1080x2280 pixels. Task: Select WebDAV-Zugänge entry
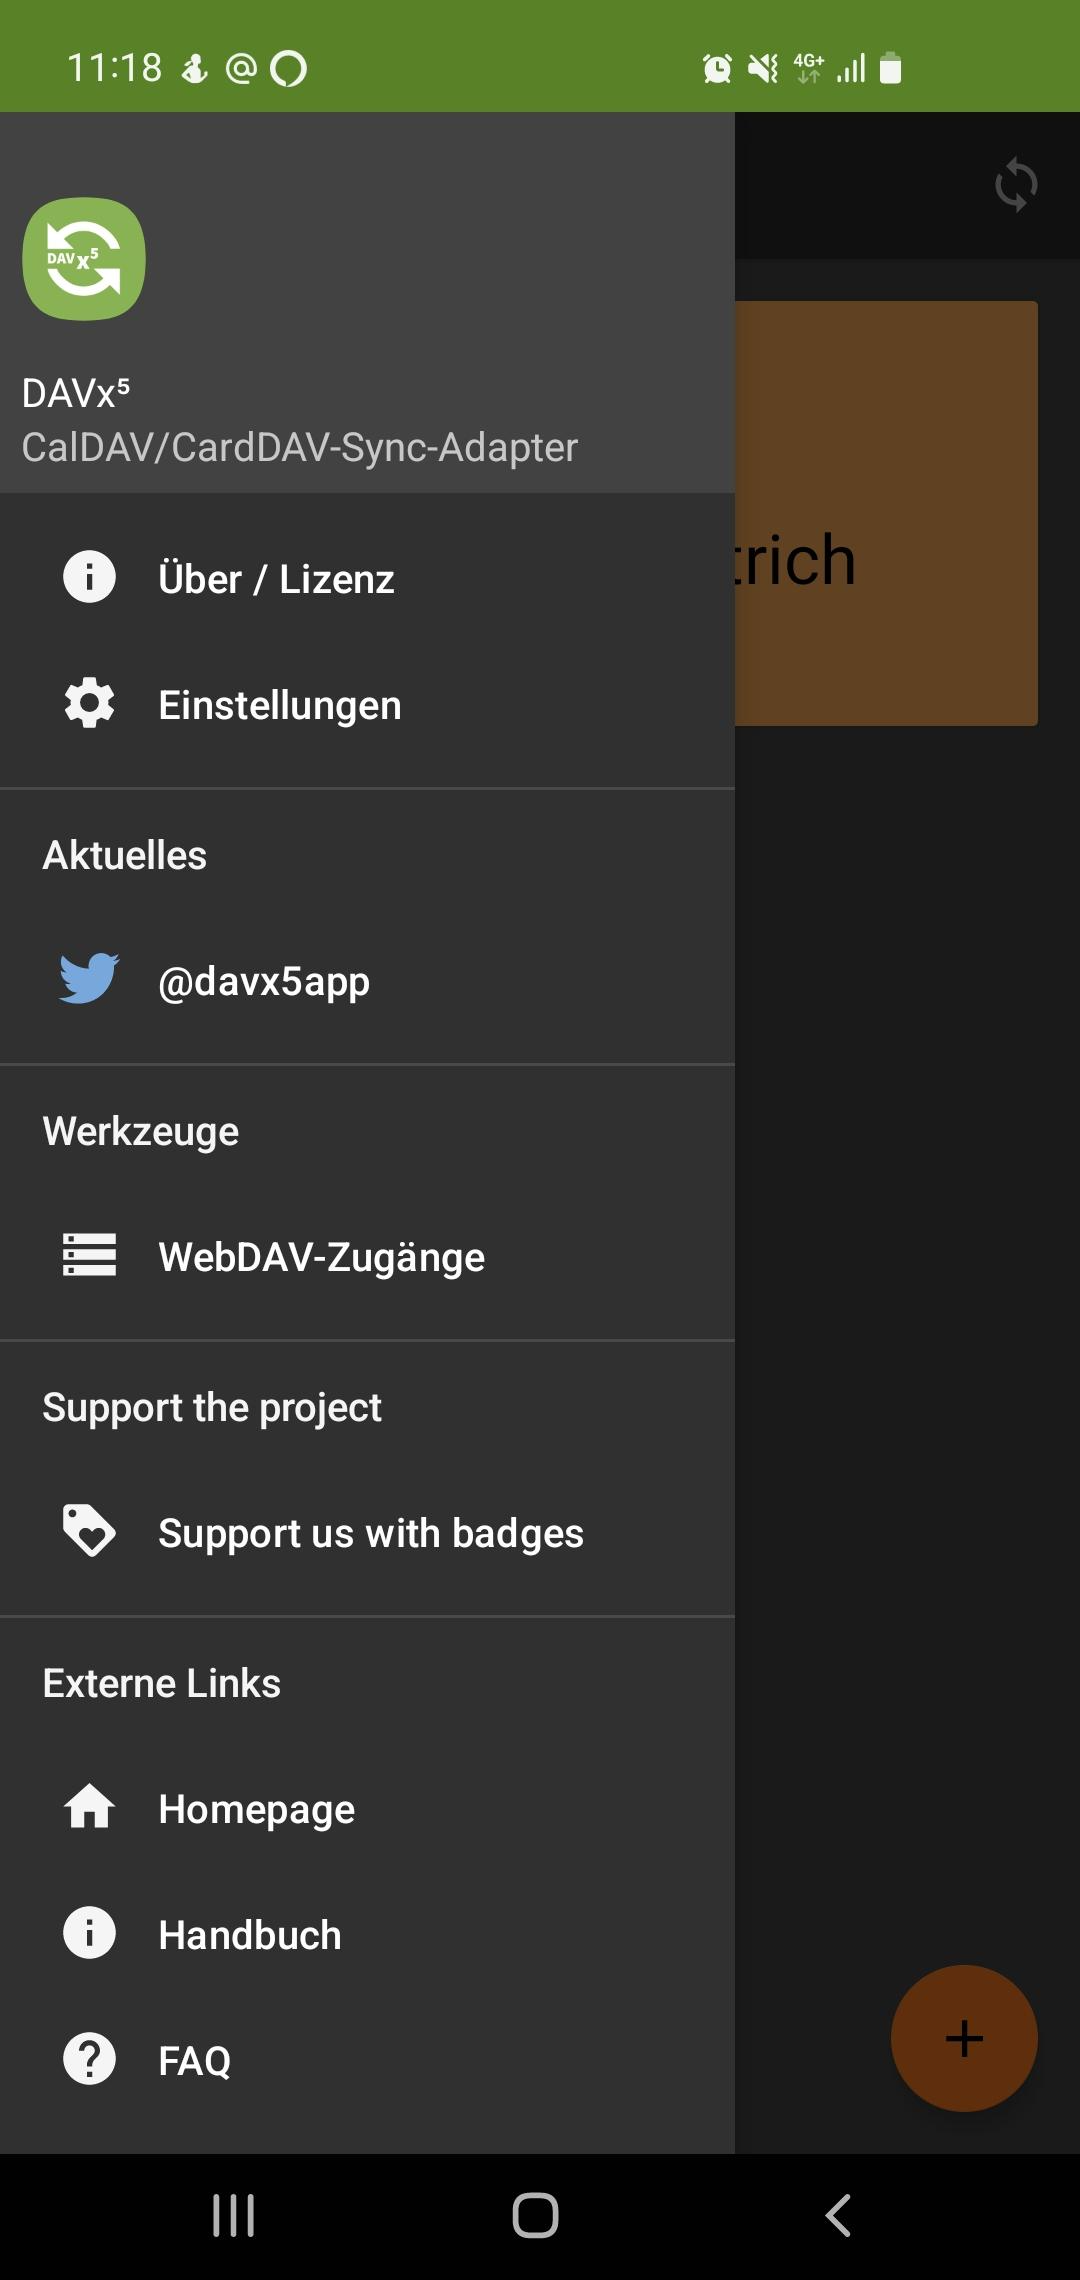[x=321, y=1257]
